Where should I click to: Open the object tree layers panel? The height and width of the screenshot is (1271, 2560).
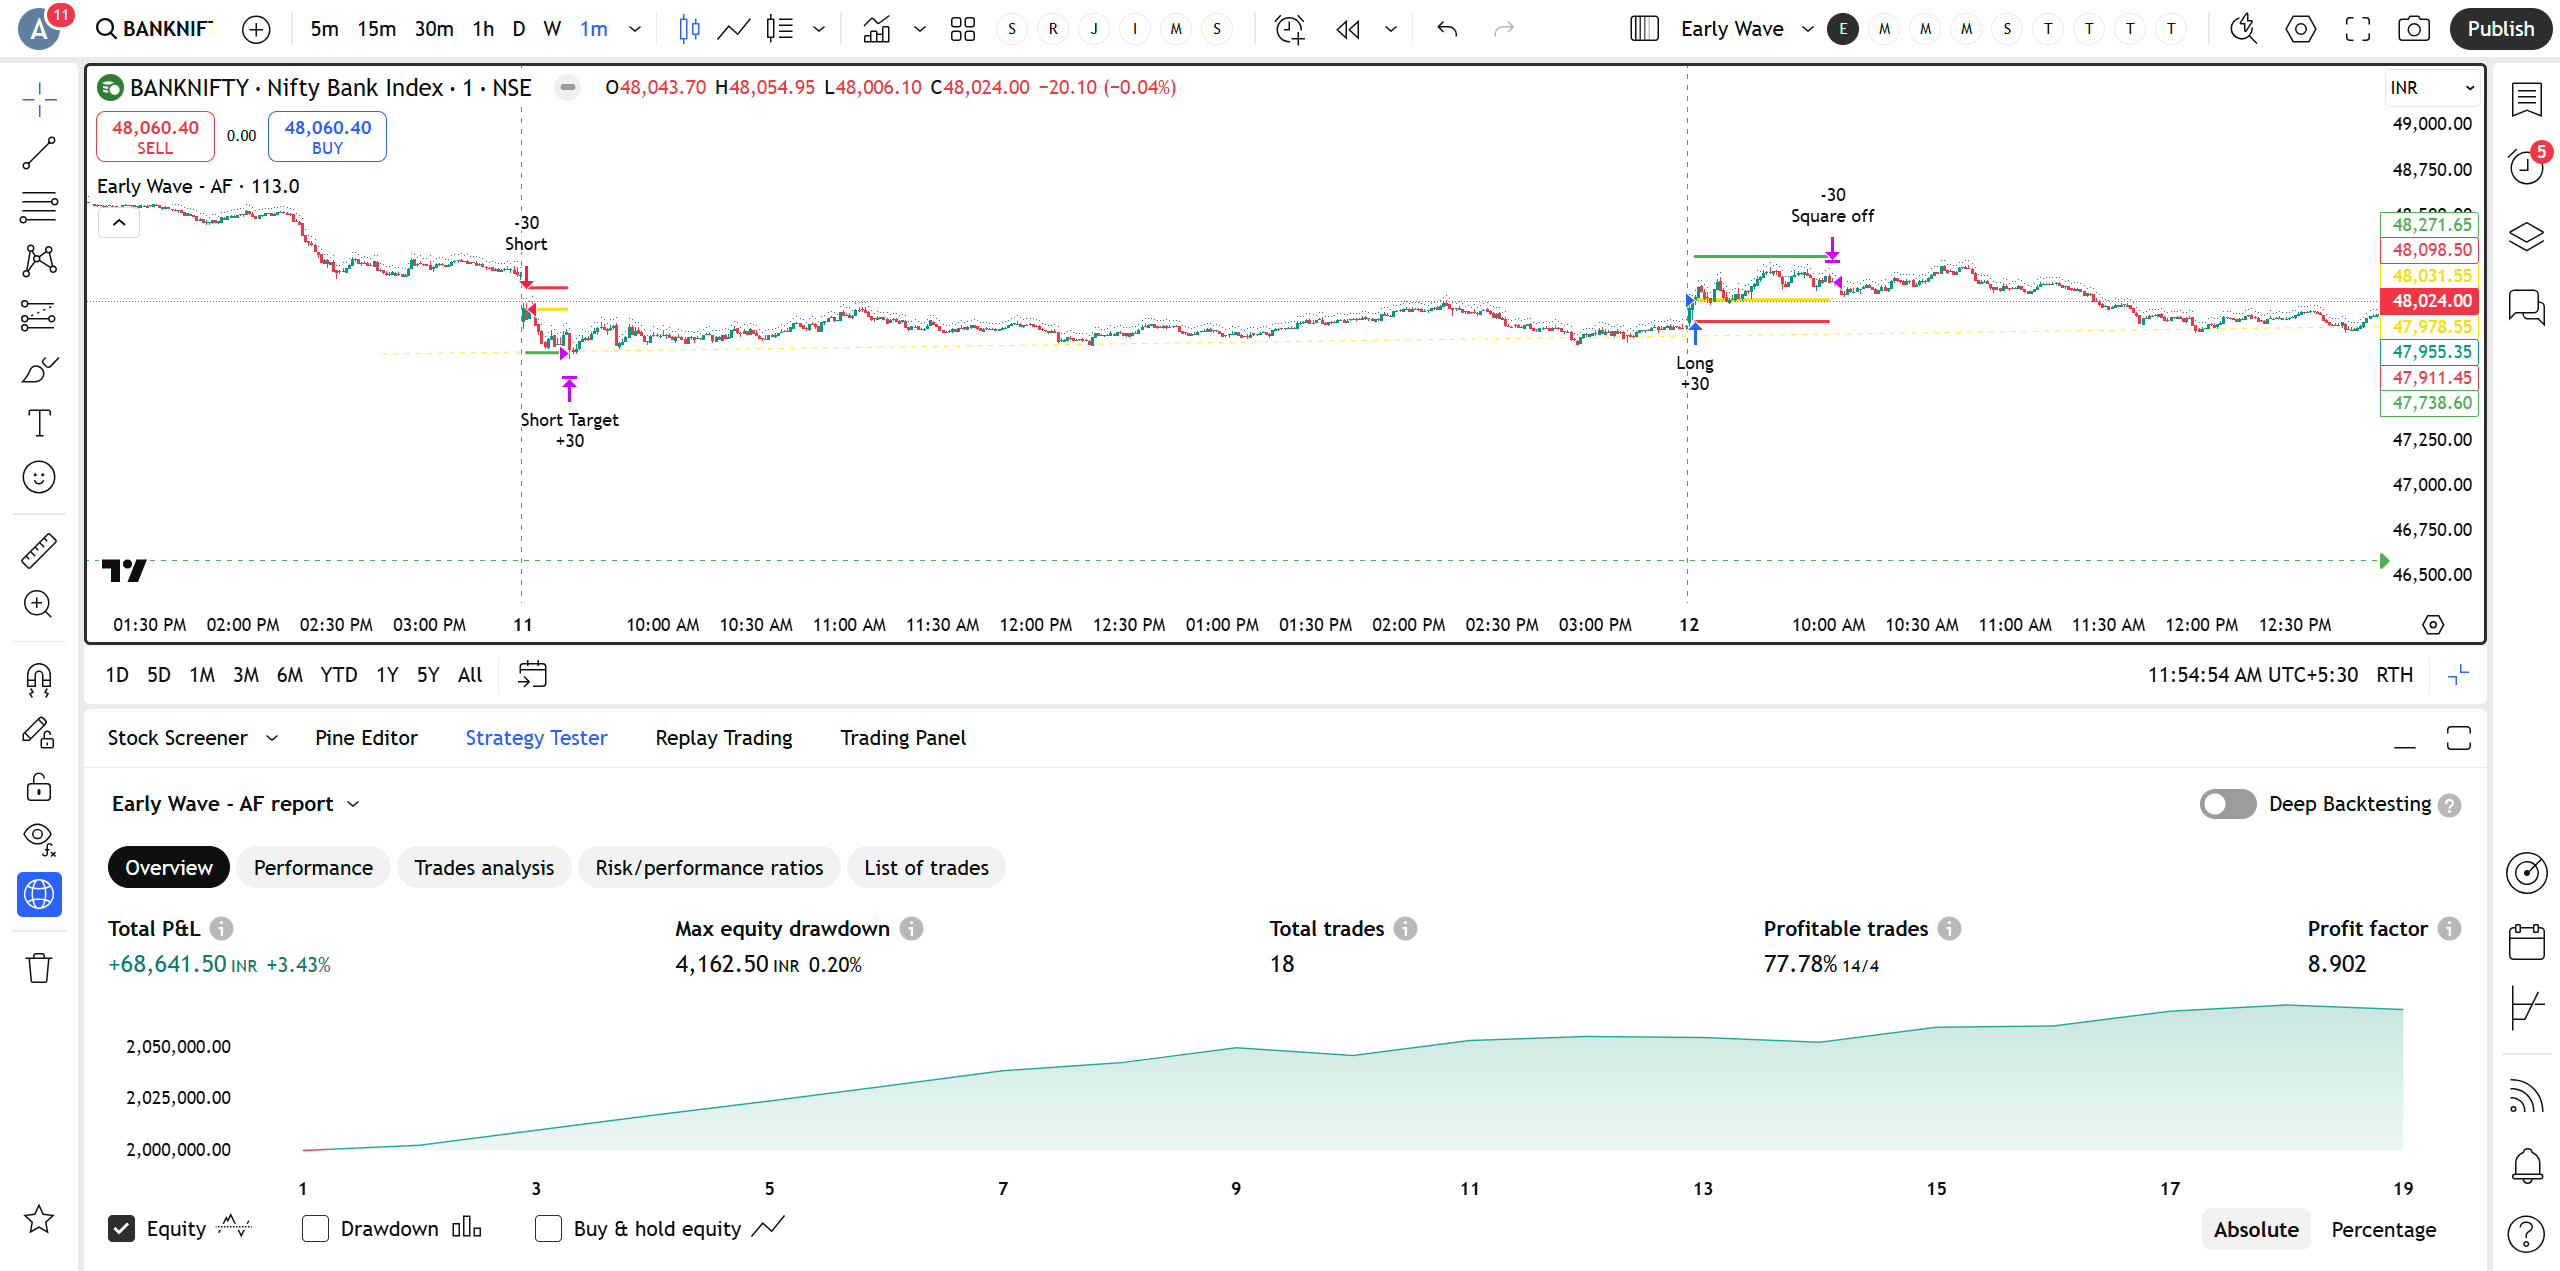pos(2526,237)
